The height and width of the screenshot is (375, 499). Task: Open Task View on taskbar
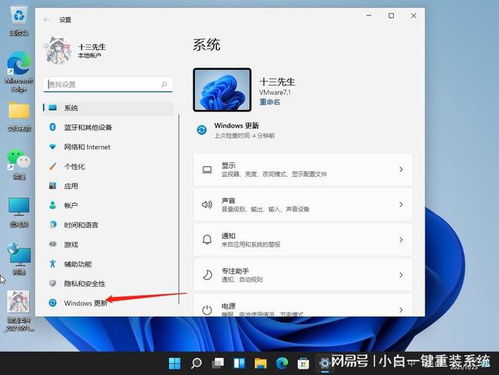click(x=218, y=363)
